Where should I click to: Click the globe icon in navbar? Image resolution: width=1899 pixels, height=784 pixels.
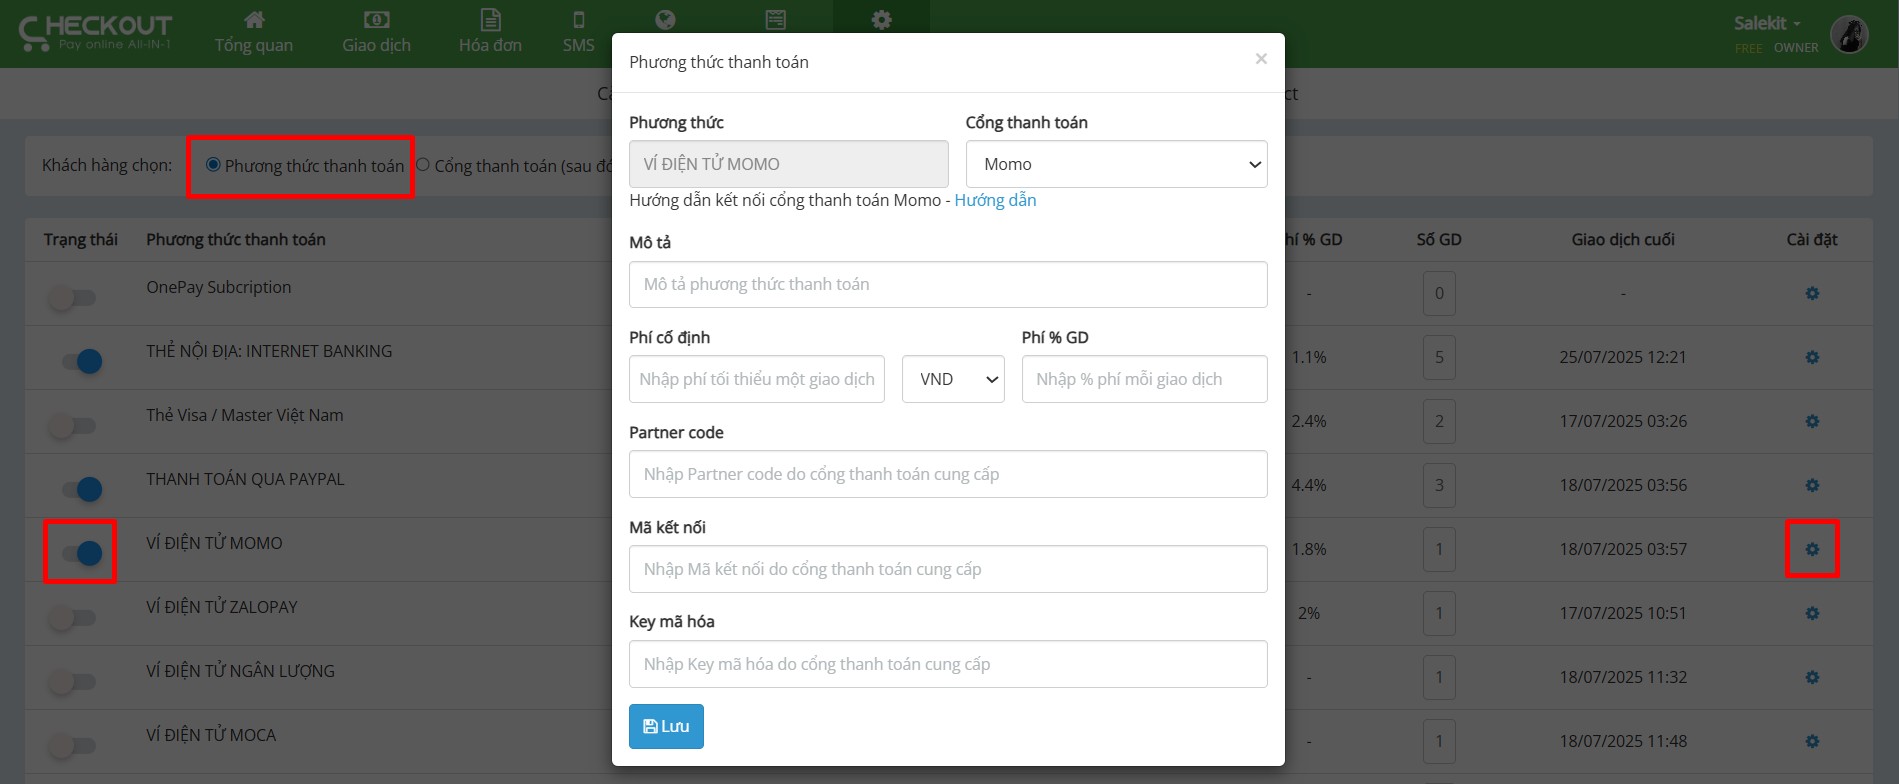pyautogui.click(x=665, y=20)
